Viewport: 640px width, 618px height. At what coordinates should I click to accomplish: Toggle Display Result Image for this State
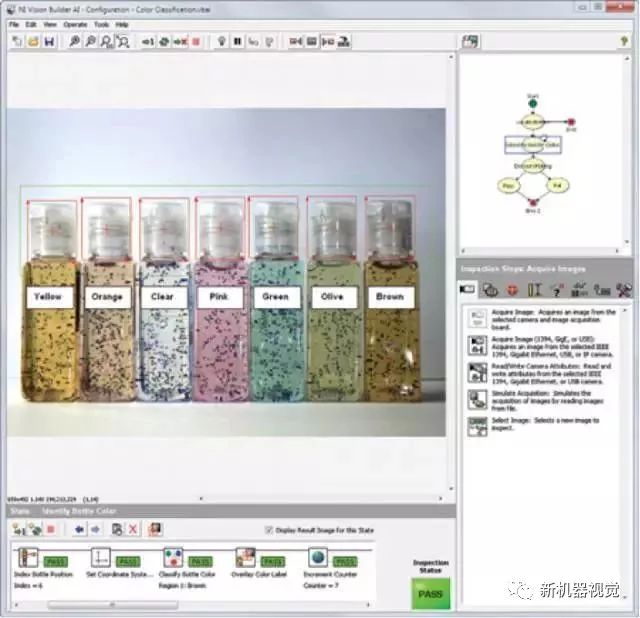point(268,529)
